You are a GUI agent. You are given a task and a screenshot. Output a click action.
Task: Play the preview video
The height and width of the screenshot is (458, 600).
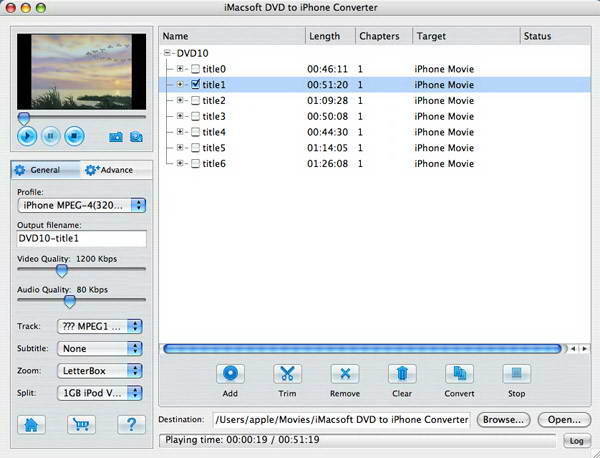[x=27, y=136]
